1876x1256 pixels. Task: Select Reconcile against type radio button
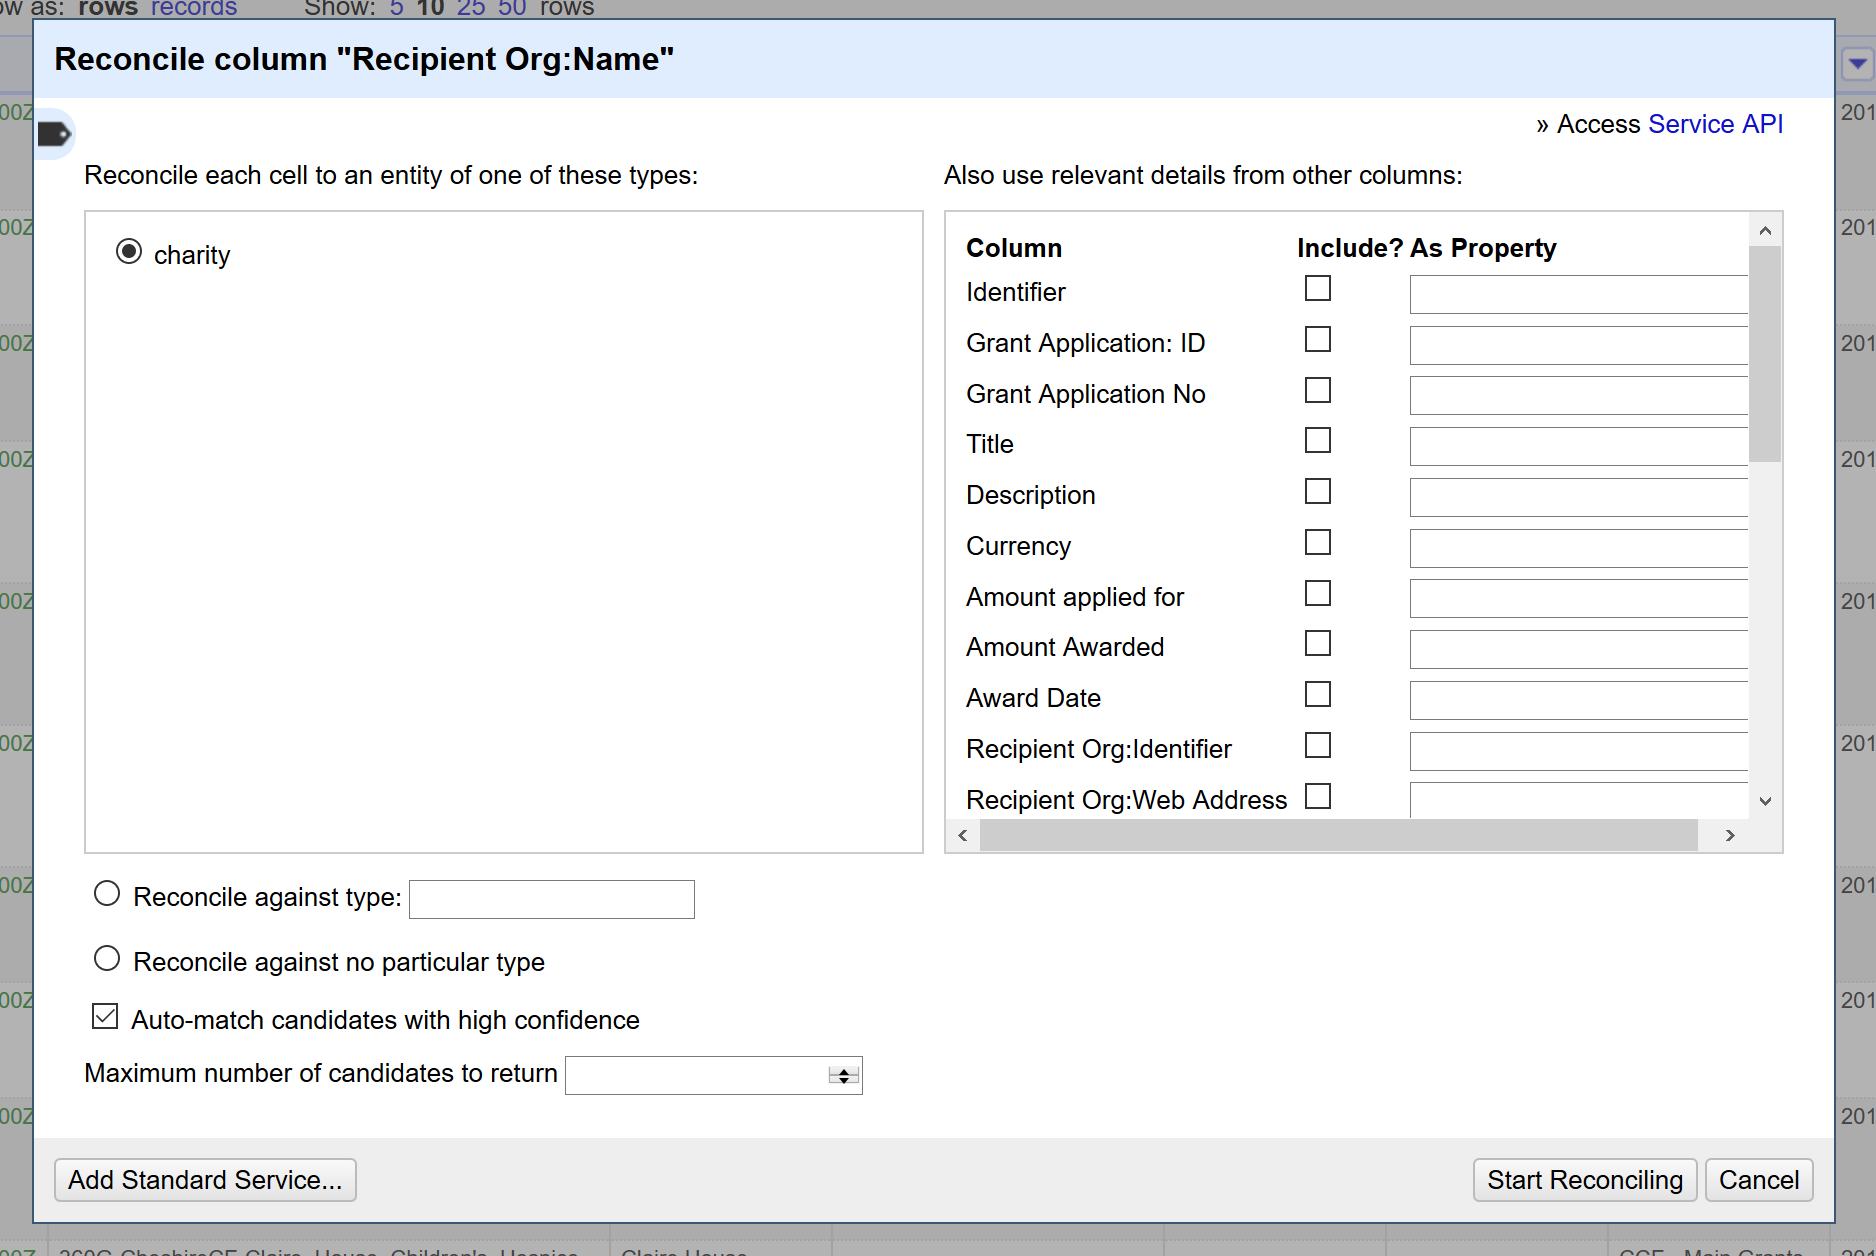107,894
